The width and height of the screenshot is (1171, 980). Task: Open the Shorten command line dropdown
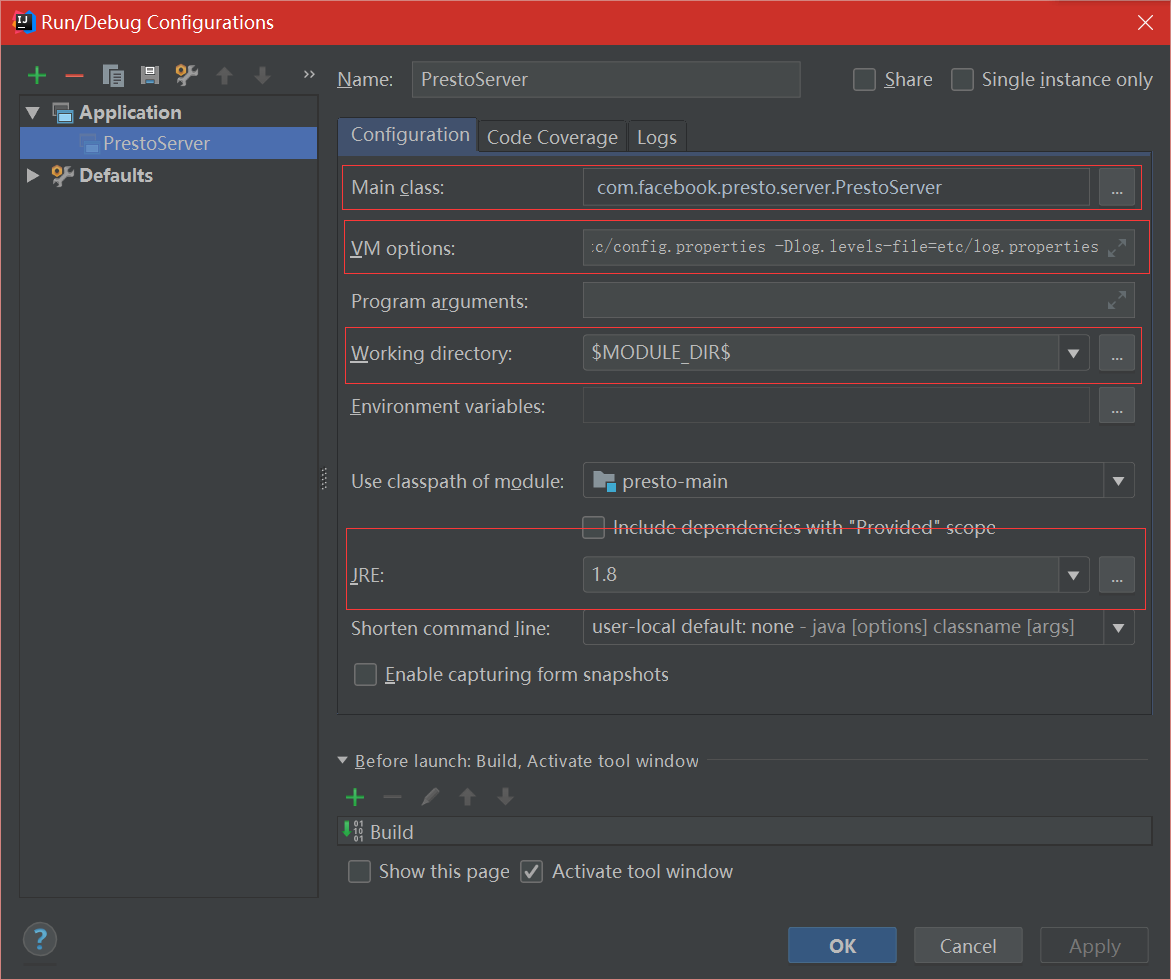[x=1118, y=627]
